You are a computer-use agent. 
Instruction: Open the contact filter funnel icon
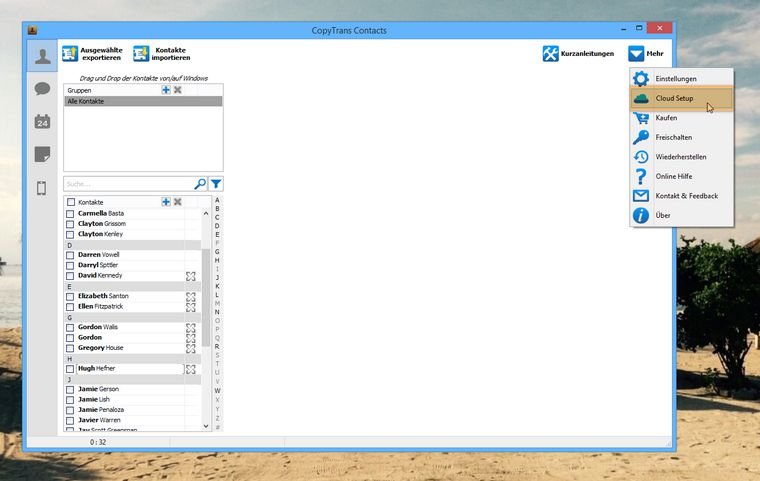[216, 184]
